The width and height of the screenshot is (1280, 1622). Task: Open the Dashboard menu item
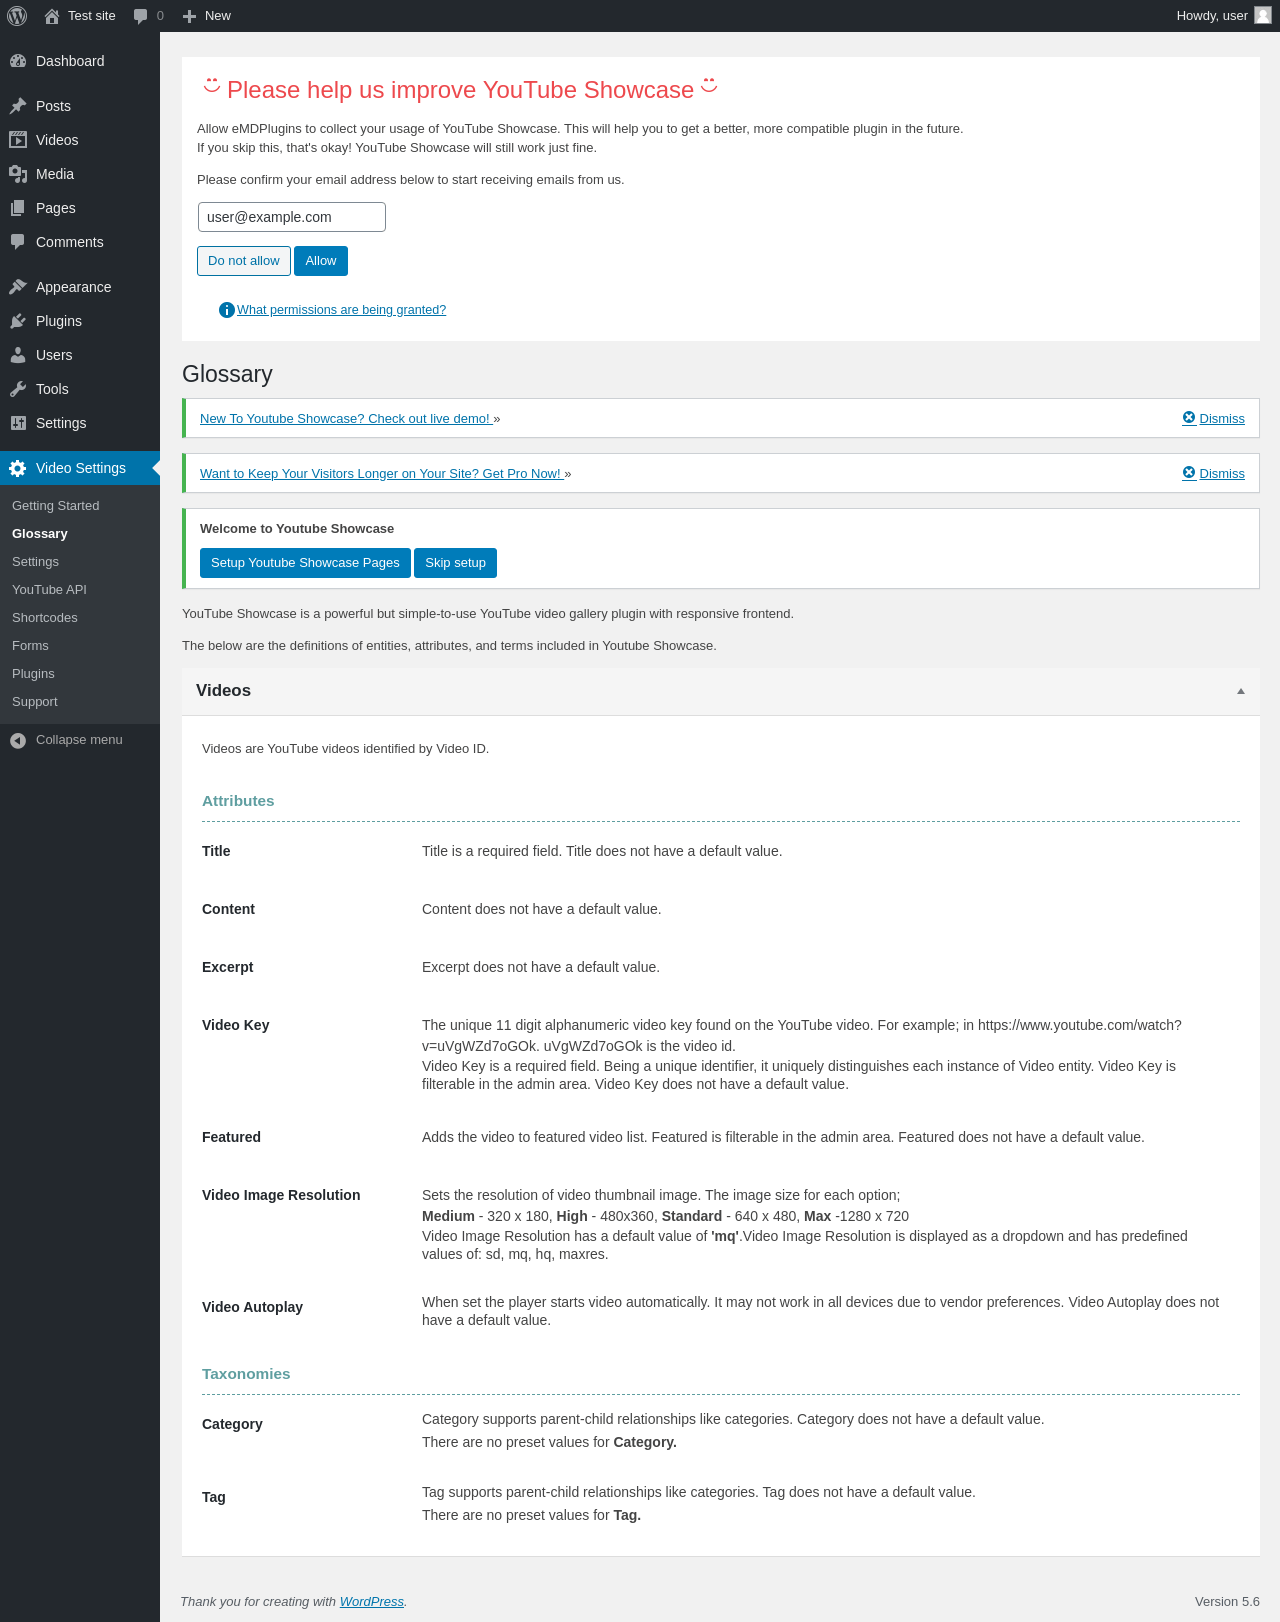click(x=80, y=61)
